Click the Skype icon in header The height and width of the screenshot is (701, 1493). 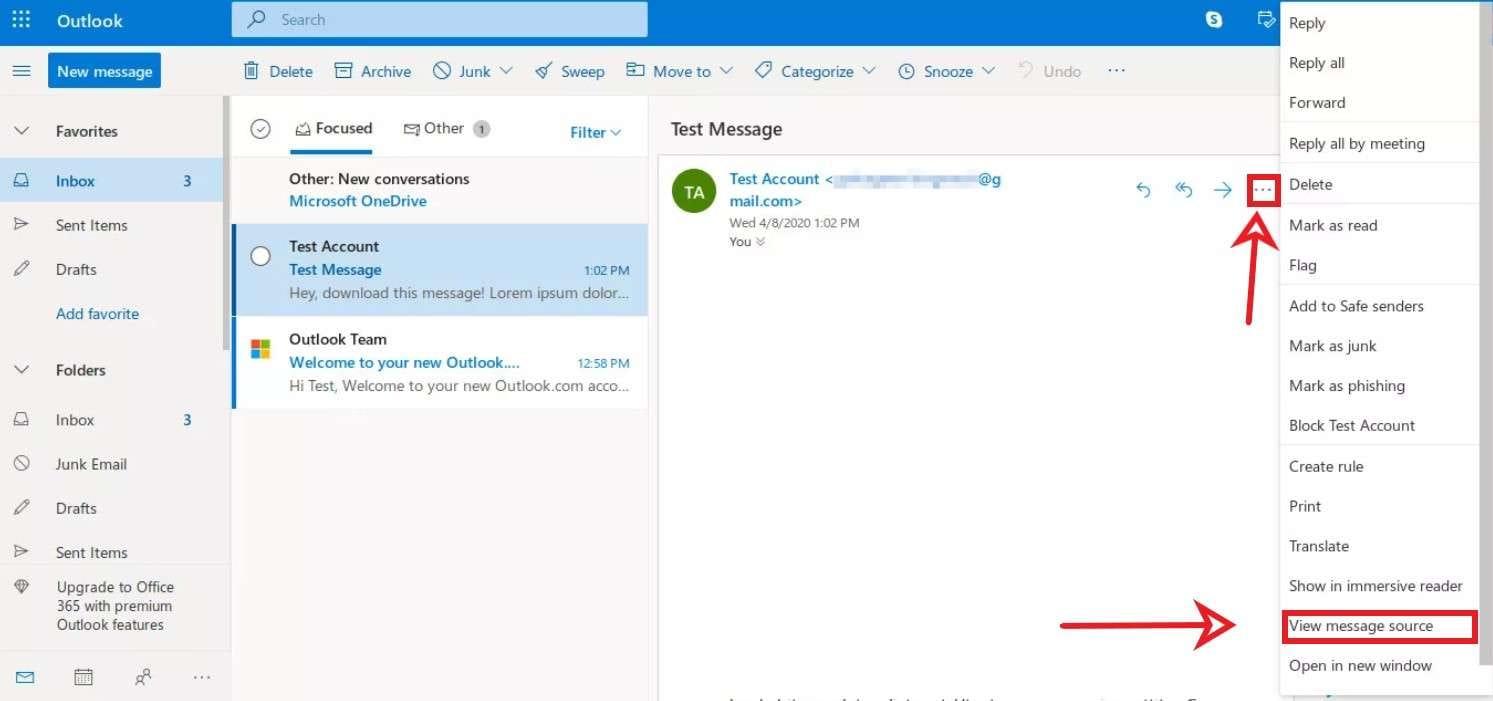coord(1213,20)
